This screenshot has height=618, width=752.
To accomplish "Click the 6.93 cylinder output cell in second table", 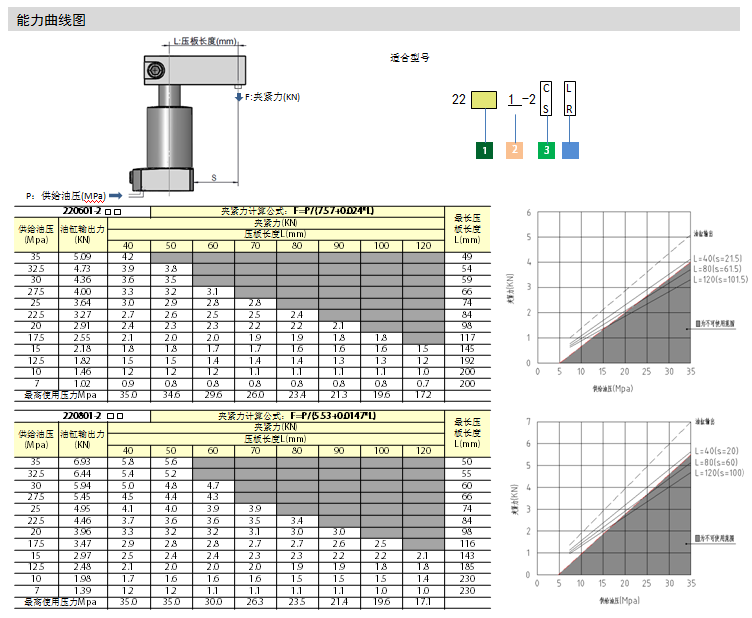I will pos(82,461).
